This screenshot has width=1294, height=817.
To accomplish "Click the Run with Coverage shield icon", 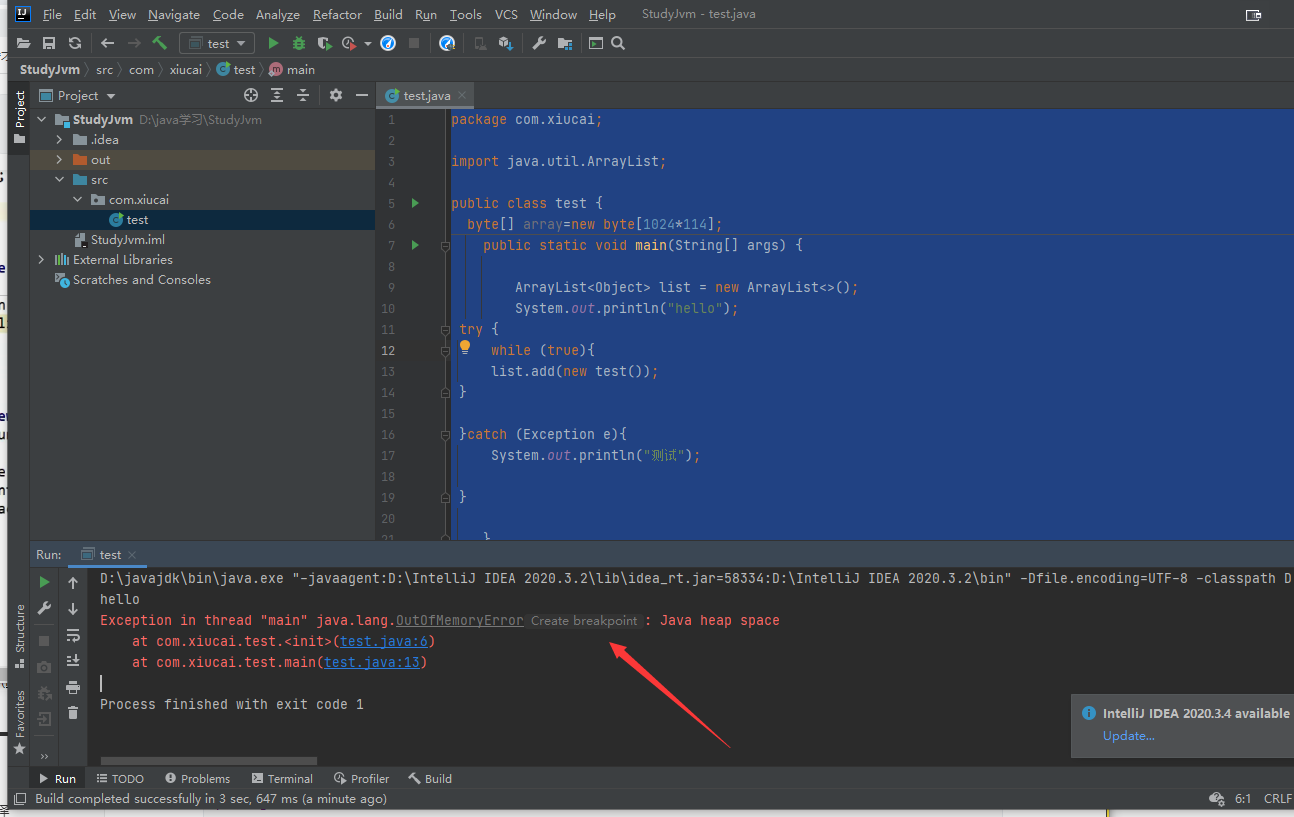I will click(324, 43).
